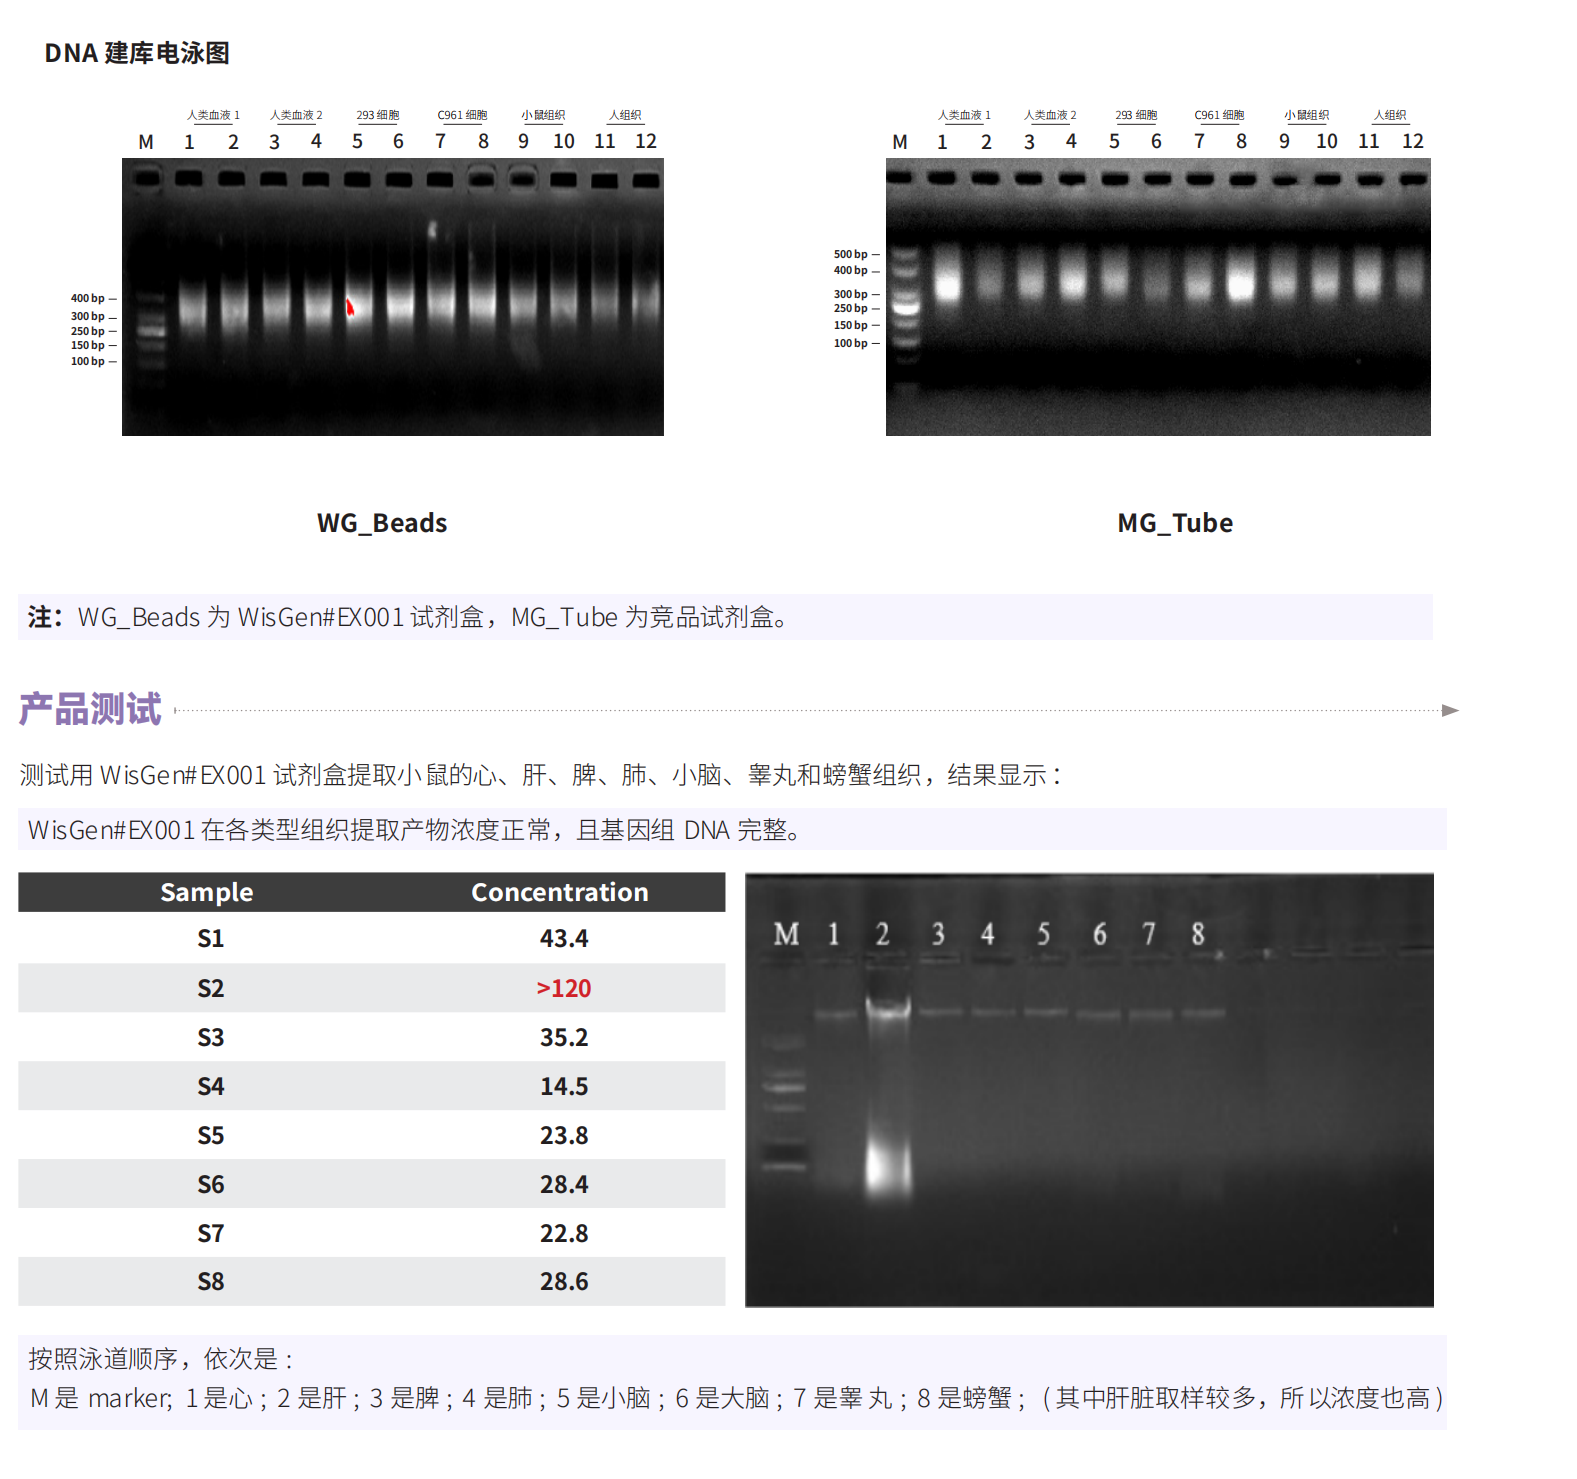Click lane number 12 above WG_Beads gel
Viewport: 1577px width, 1479px height.
[x=646, y=141]
